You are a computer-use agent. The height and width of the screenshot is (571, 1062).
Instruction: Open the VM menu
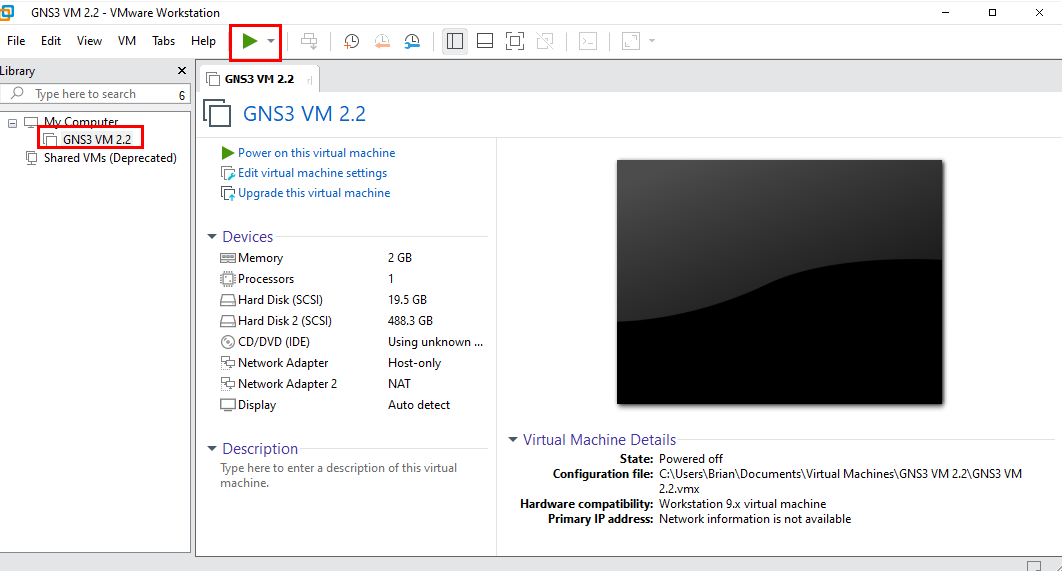point(127,41)
